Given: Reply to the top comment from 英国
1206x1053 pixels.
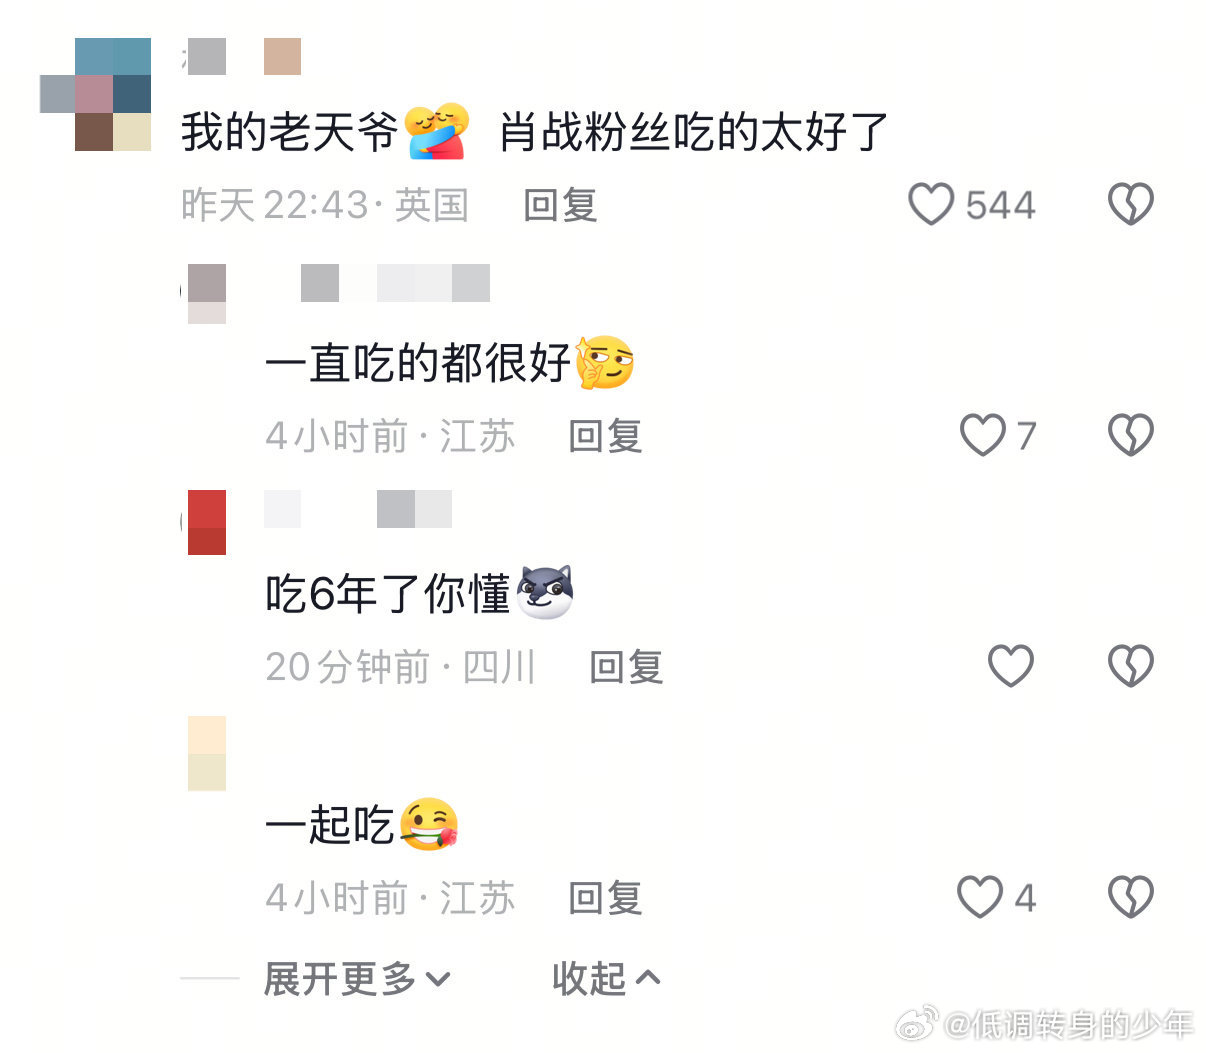Looking at the screenshot, I should coord(560,205).
